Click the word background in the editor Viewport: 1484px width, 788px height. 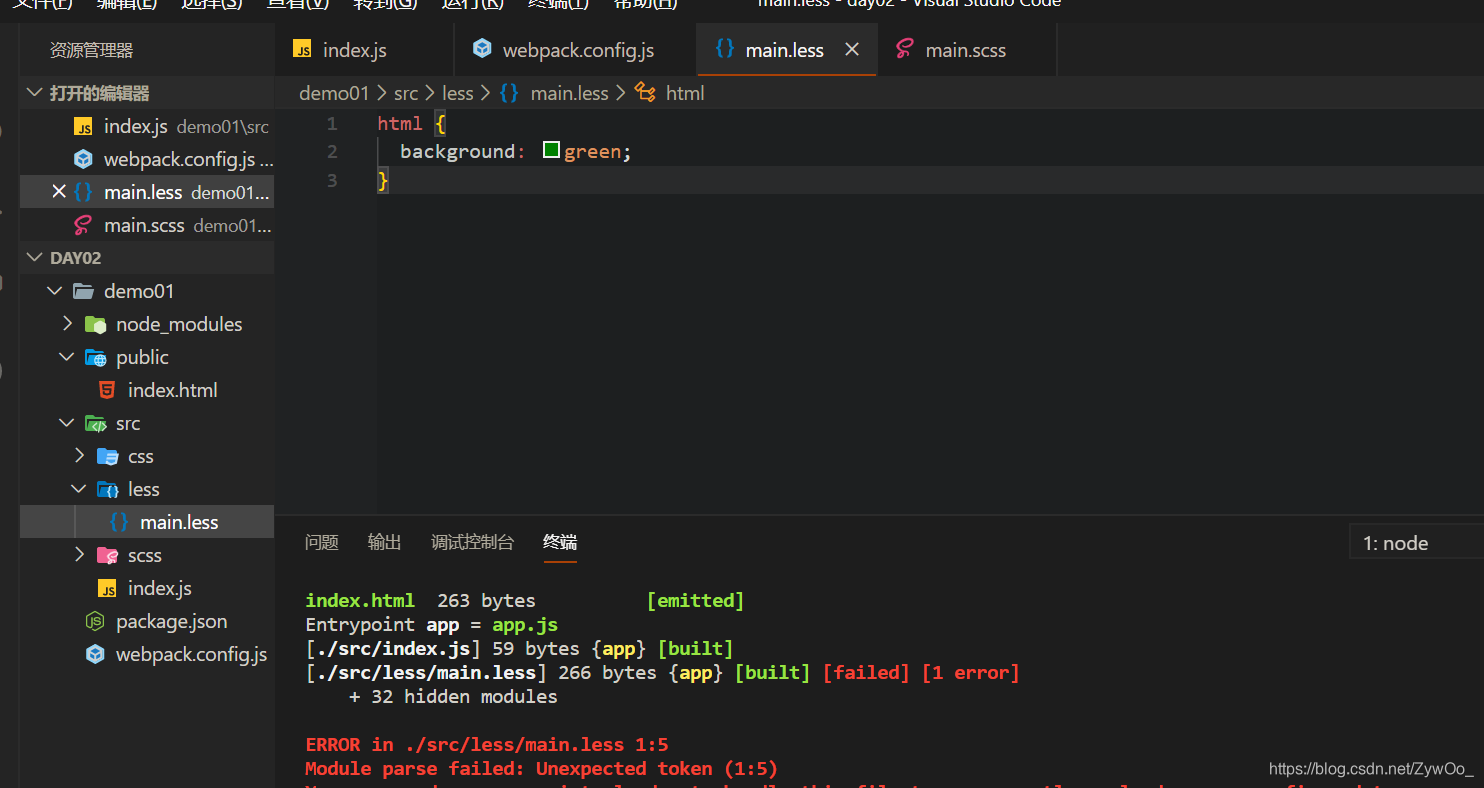pos(457,152)
